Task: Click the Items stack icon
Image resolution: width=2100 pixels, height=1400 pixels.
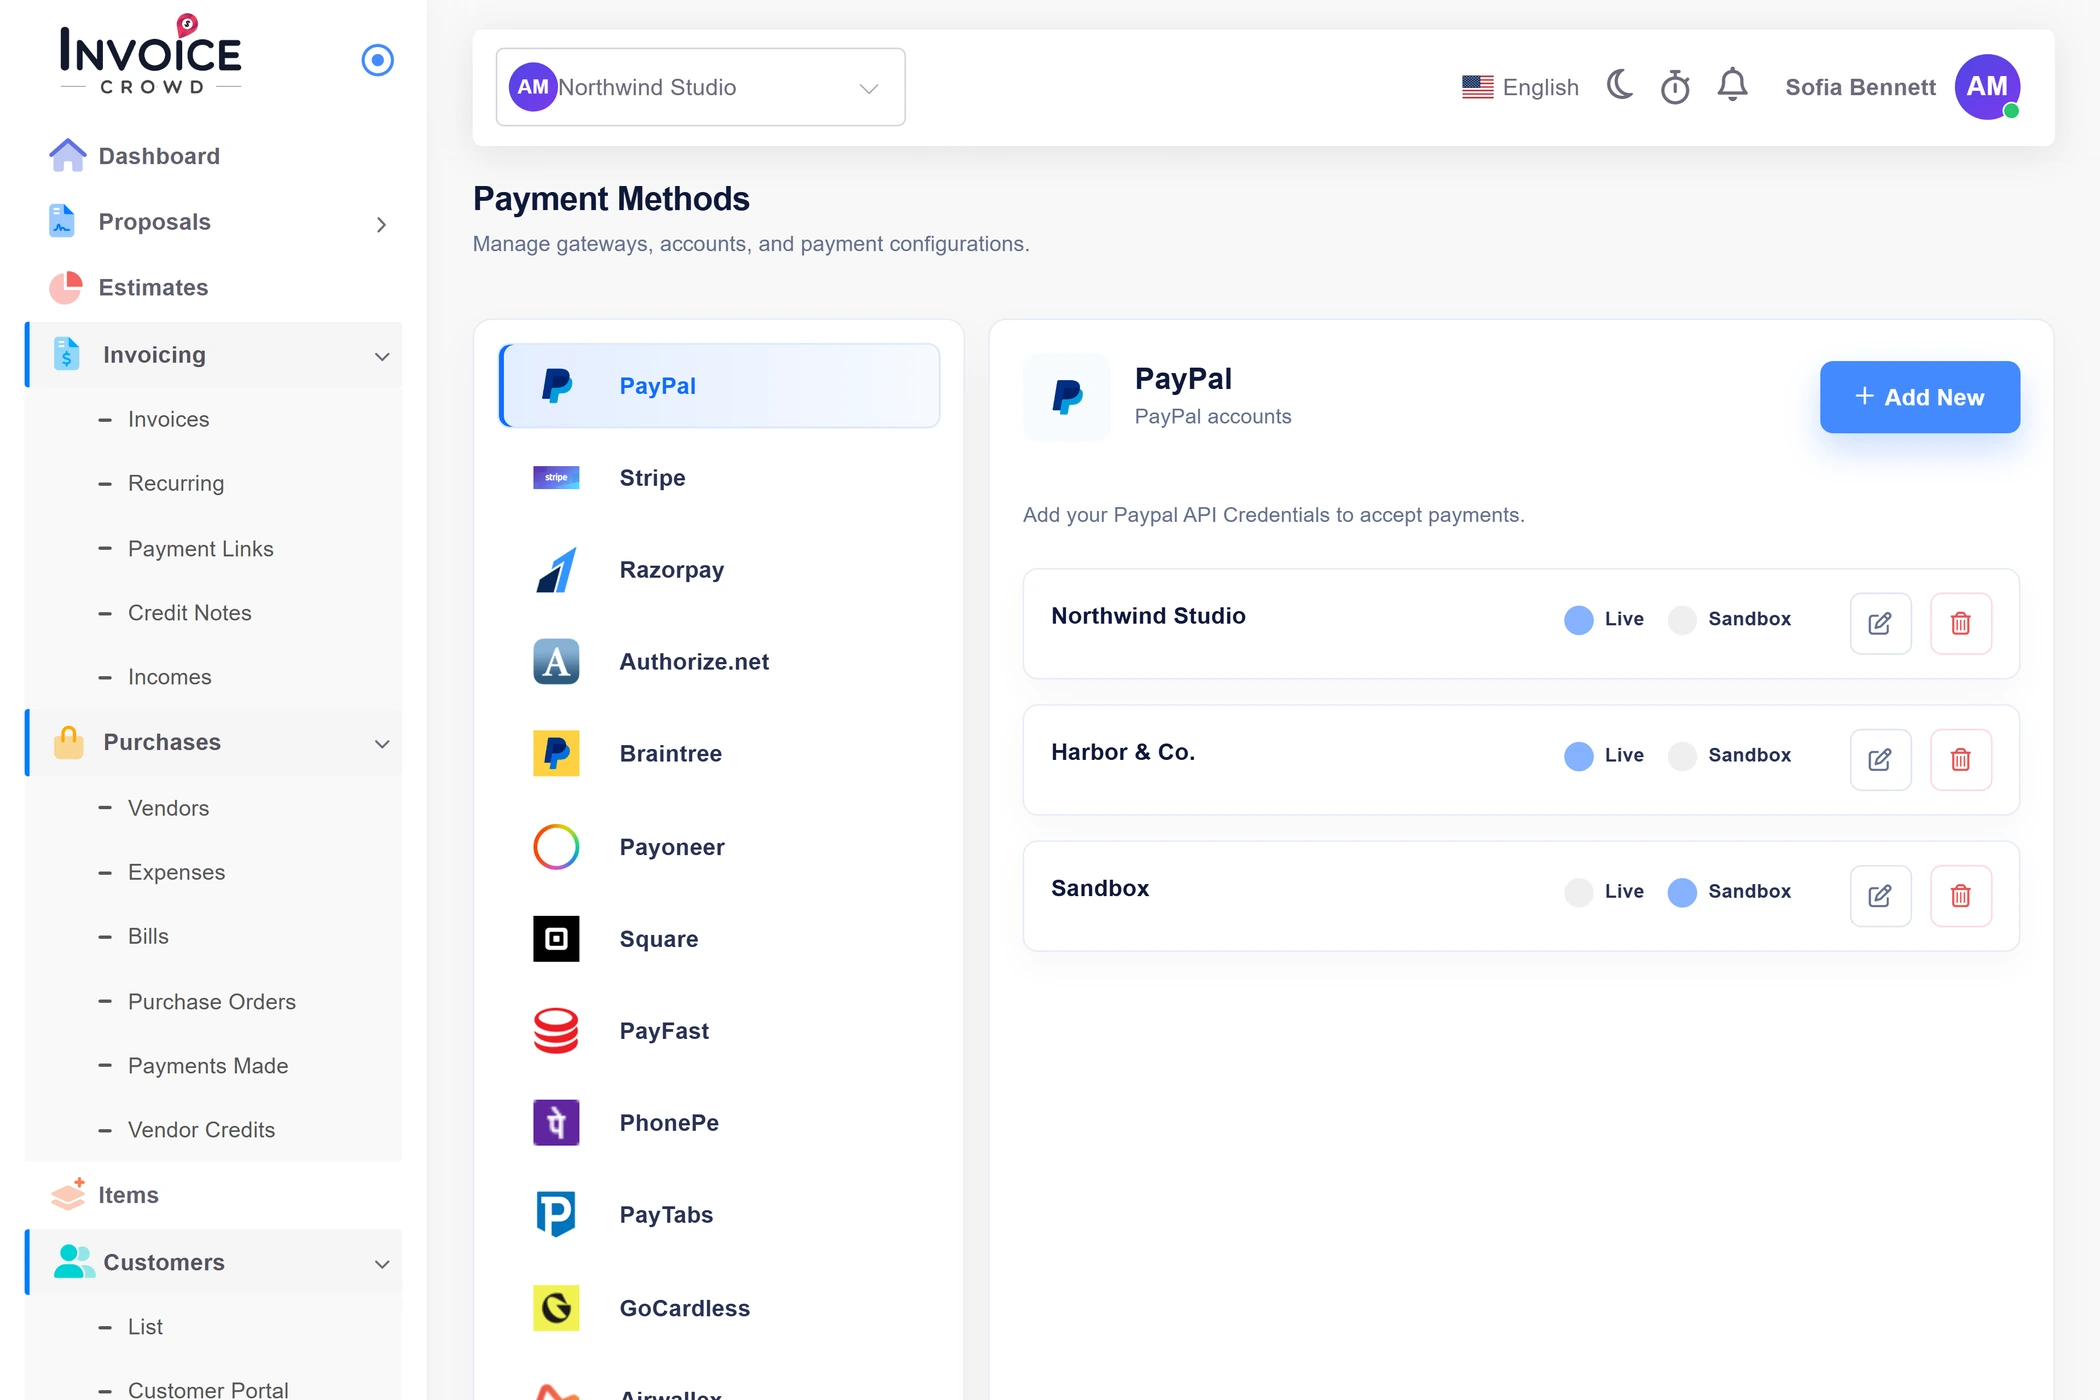Action: click(68, 1193)
